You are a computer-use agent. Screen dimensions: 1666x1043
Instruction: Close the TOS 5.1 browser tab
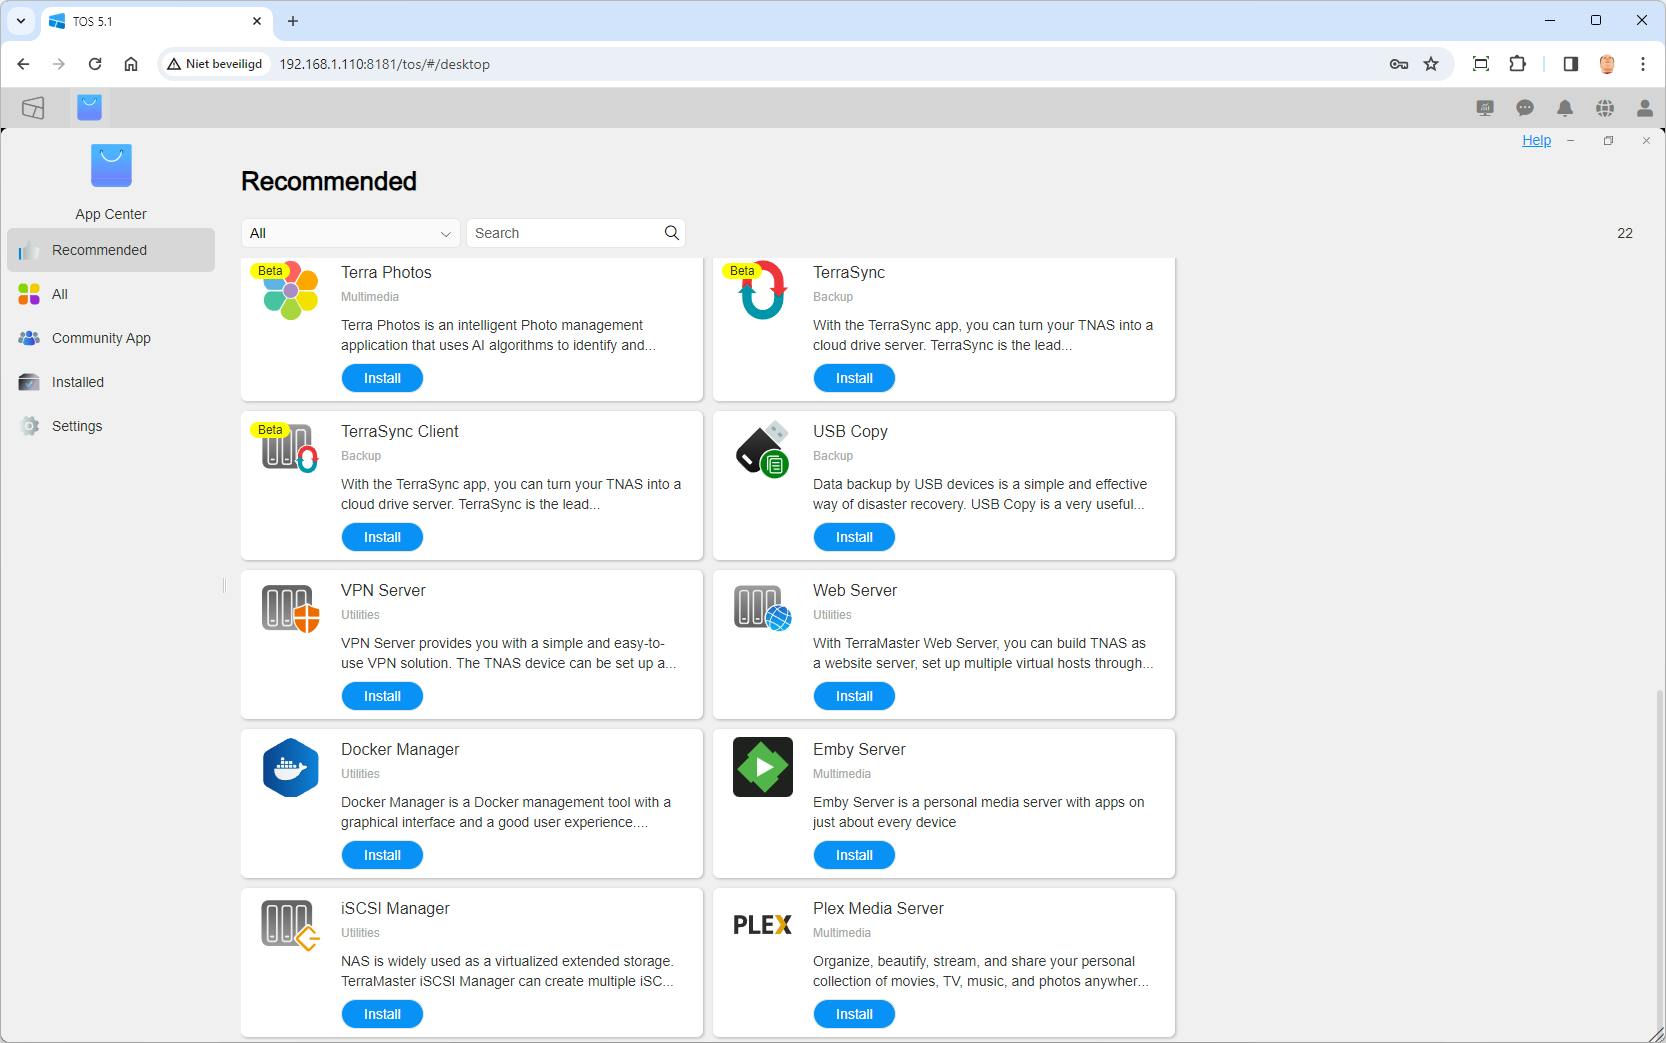point(257,21)
